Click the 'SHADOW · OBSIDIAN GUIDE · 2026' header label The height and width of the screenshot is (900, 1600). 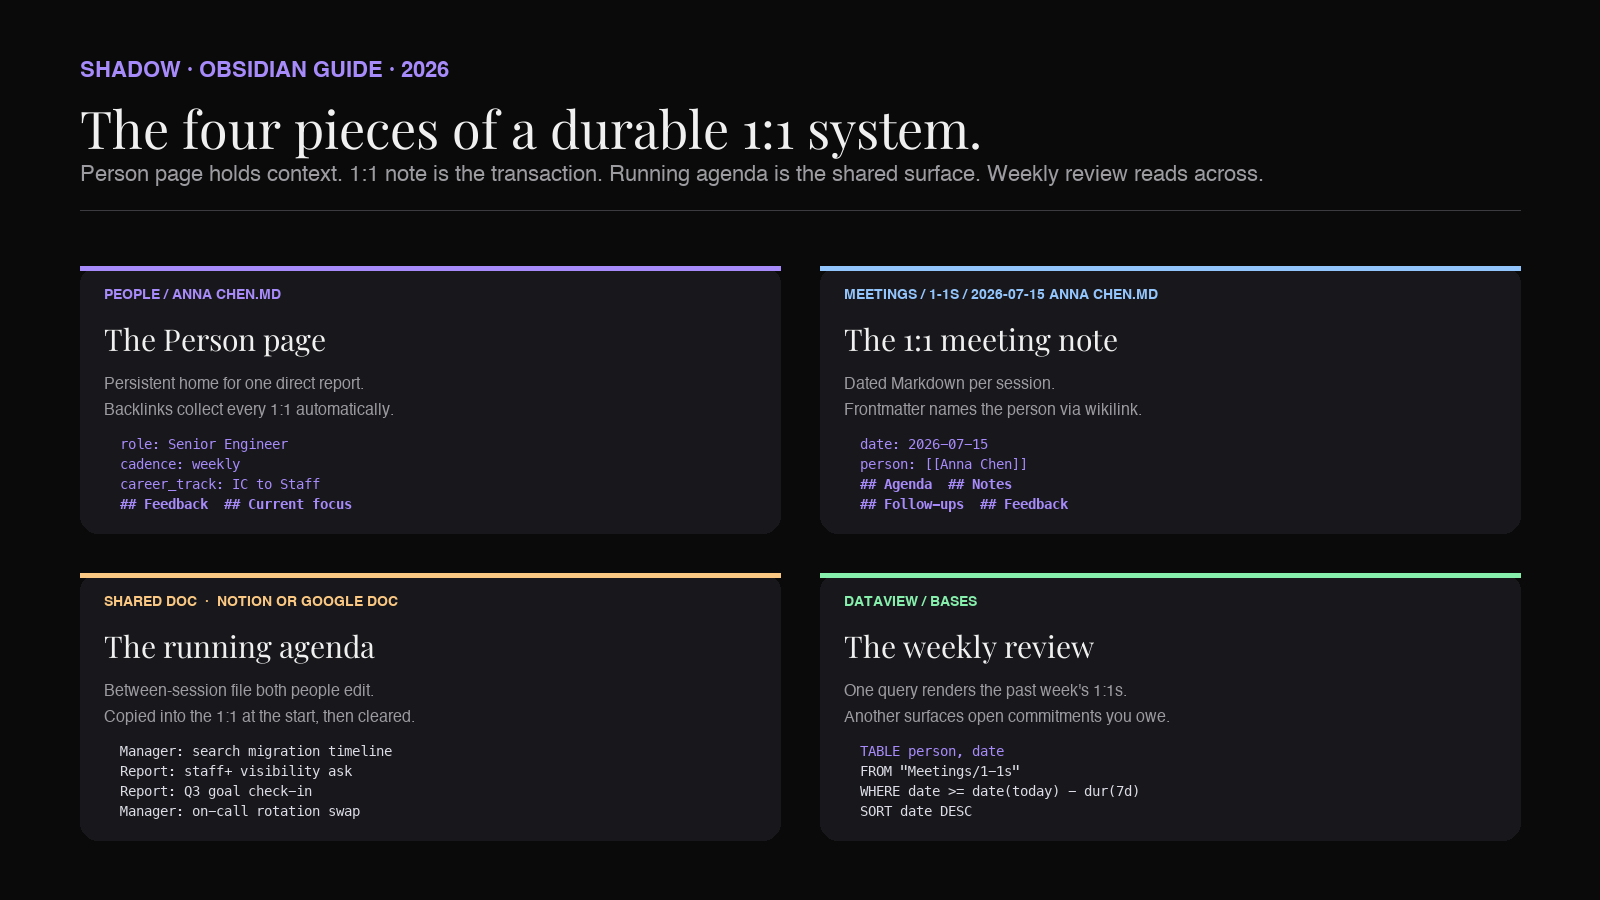(264, 70)
